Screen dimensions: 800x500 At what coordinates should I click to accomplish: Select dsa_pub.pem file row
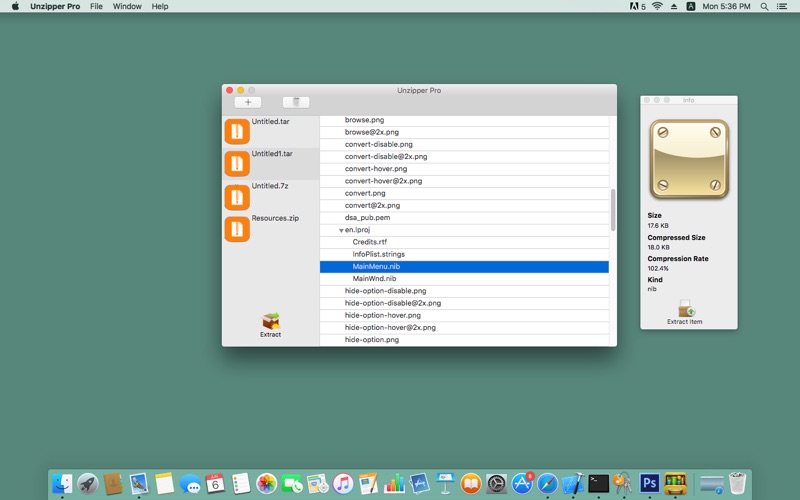point(464,217)
